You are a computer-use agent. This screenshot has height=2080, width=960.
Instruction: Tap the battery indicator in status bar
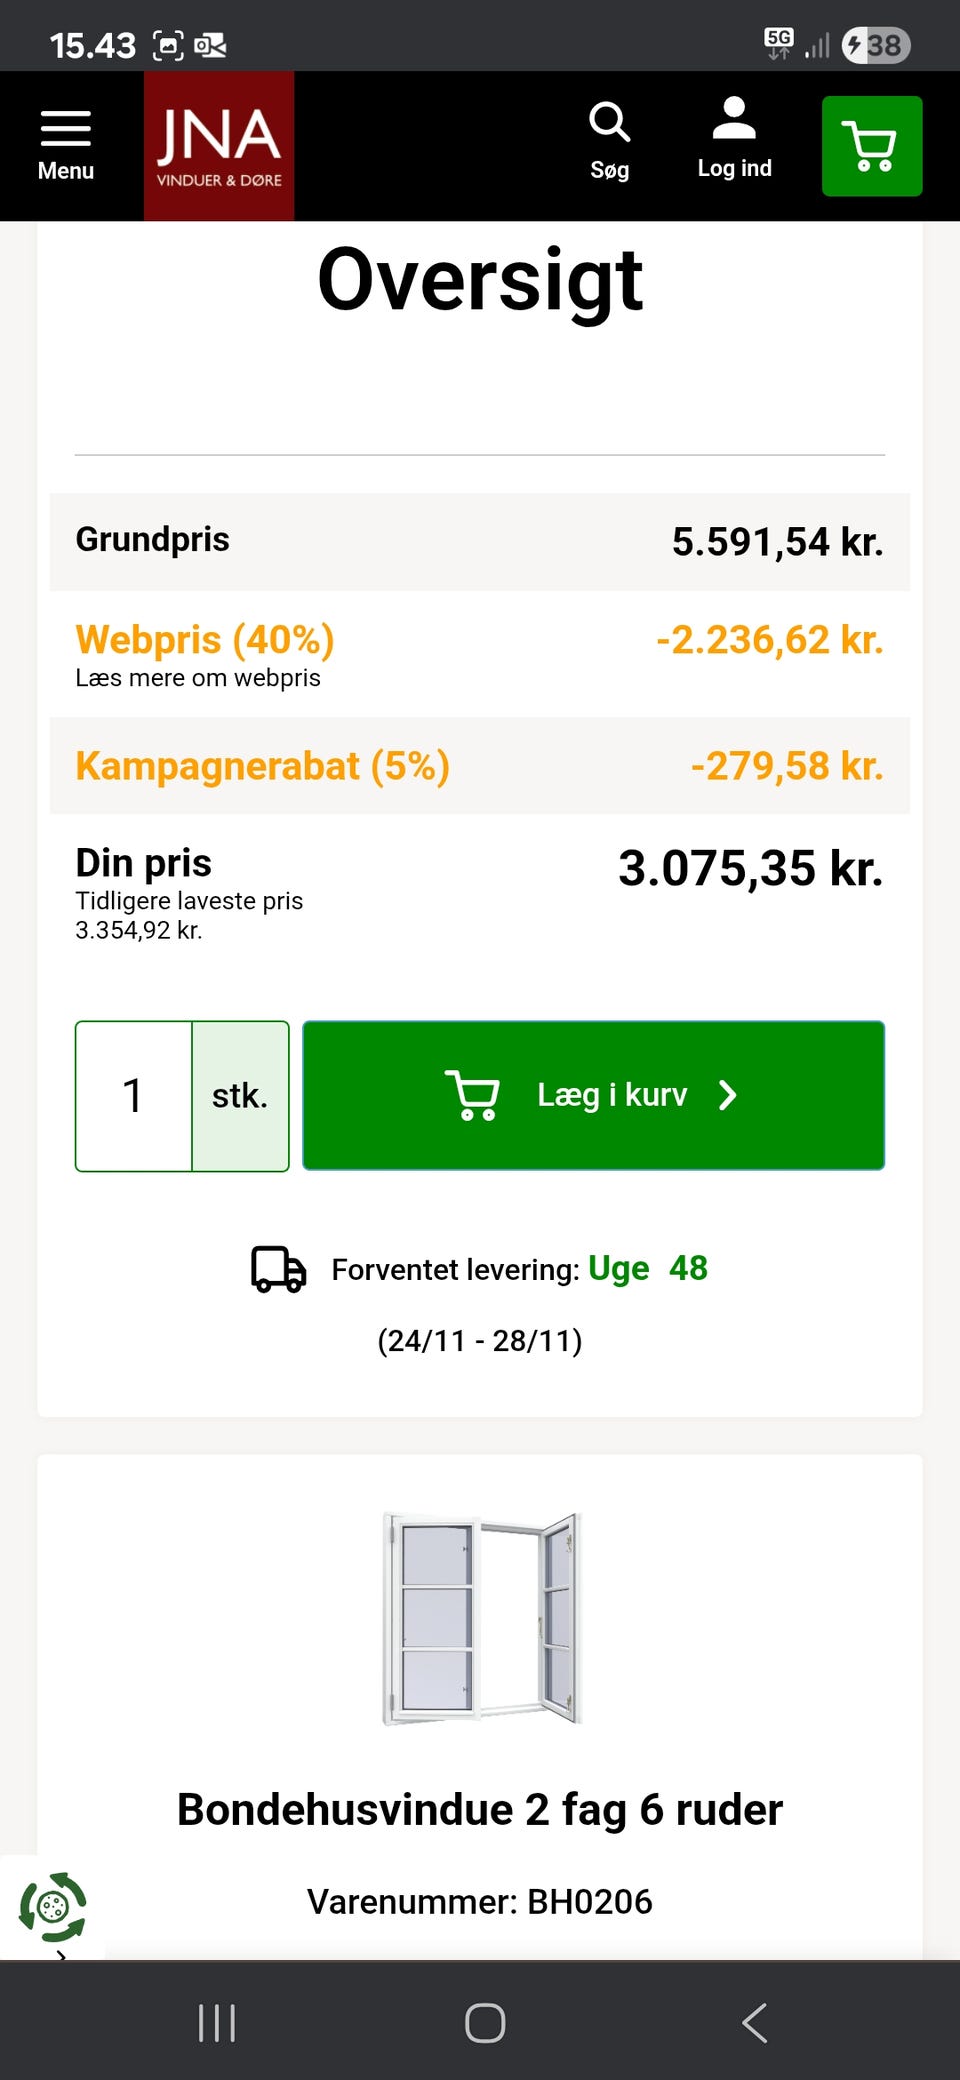point(876,45)
